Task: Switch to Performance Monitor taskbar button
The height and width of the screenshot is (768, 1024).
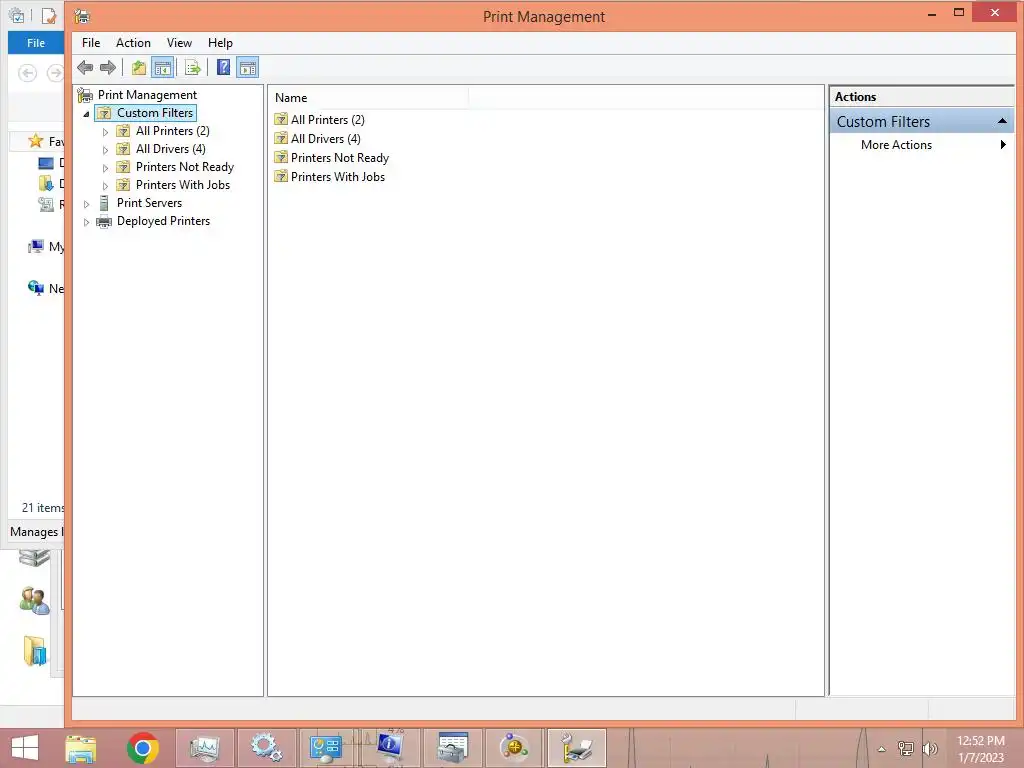Action: coord(204,748)
